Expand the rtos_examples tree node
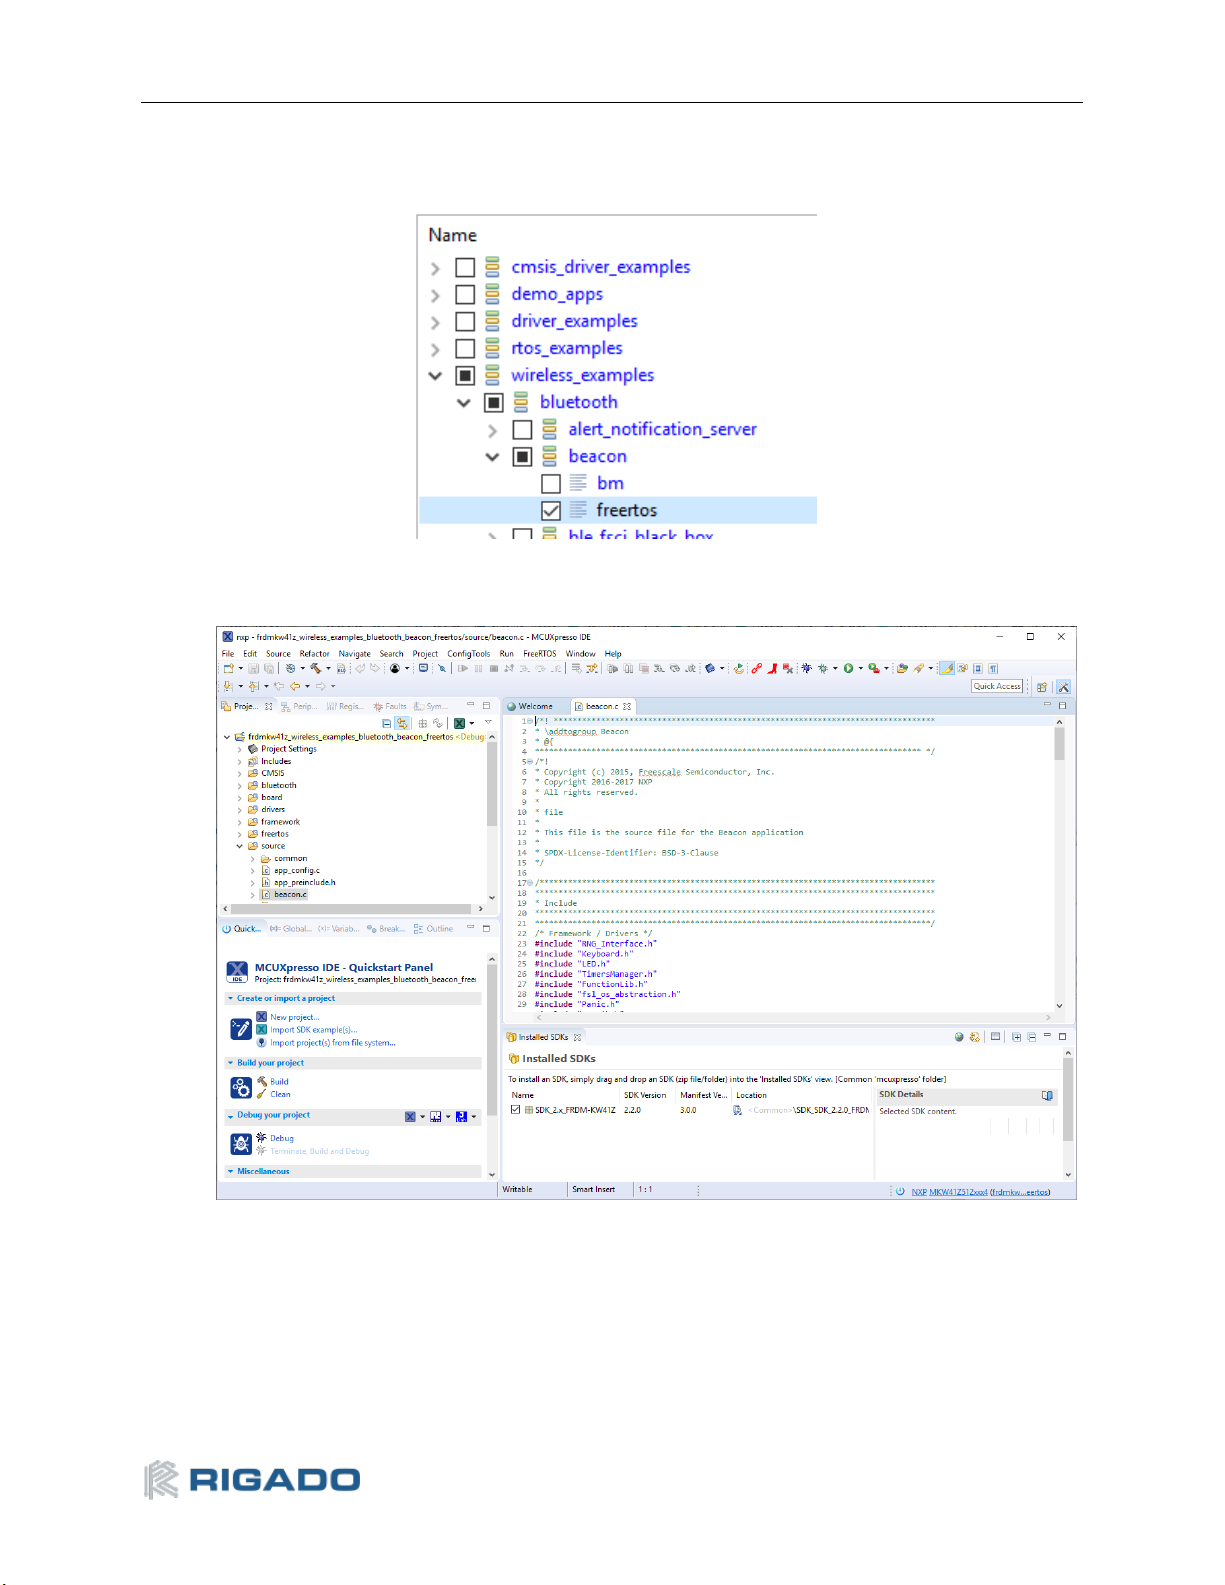 tap(435, 349)
